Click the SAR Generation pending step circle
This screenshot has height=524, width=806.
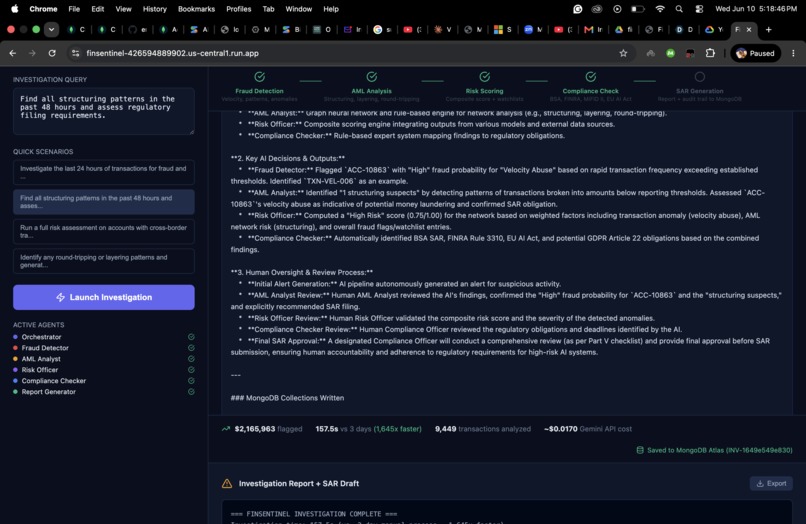click(x=700, y=77)
